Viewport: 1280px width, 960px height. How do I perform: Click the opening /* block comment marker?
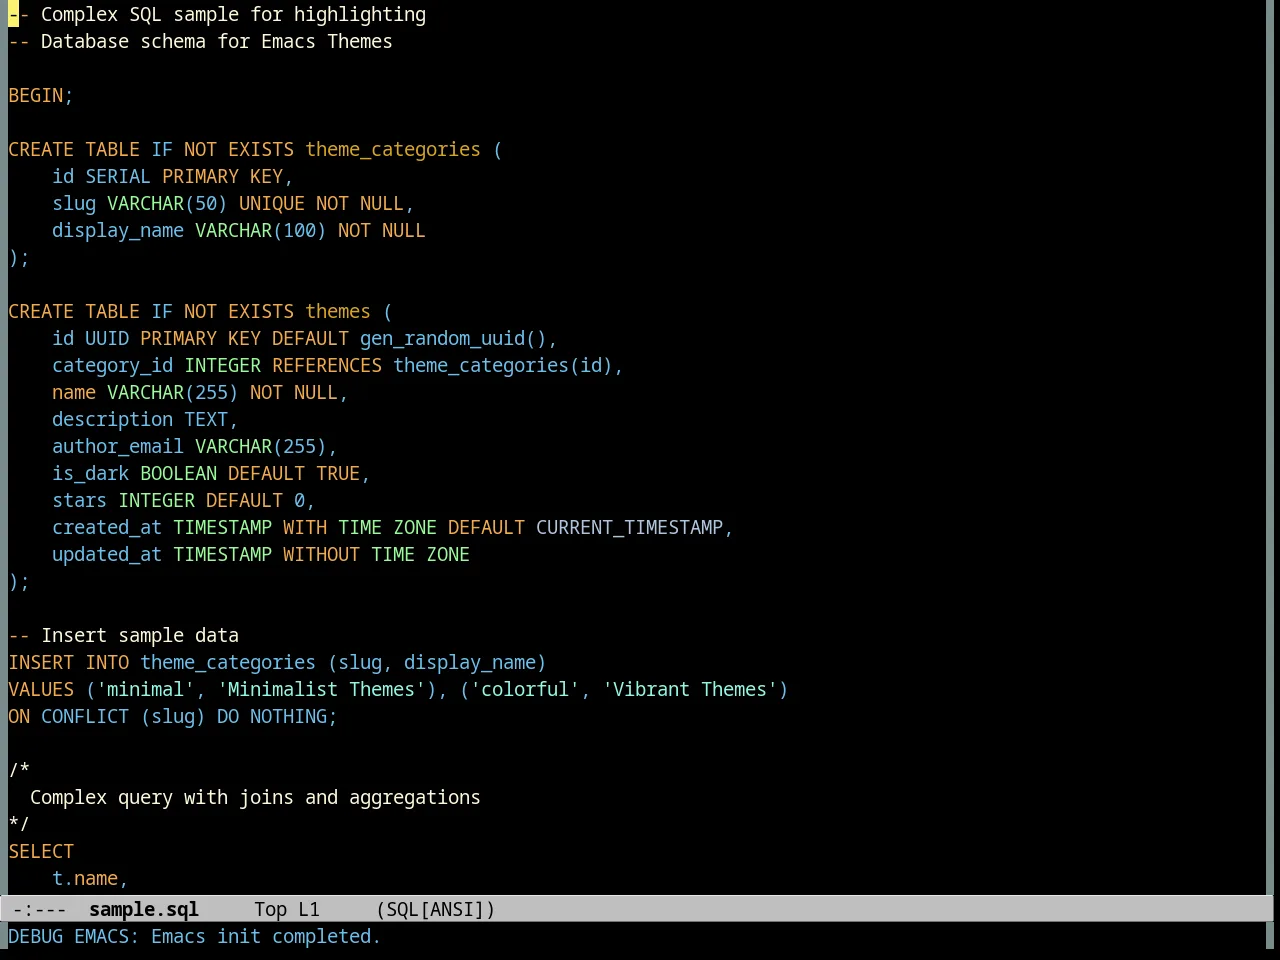pos(19,770)
